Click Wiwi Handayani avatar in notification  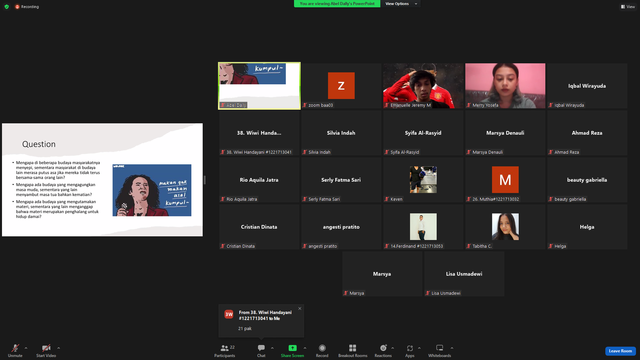(x=229, y=314)
